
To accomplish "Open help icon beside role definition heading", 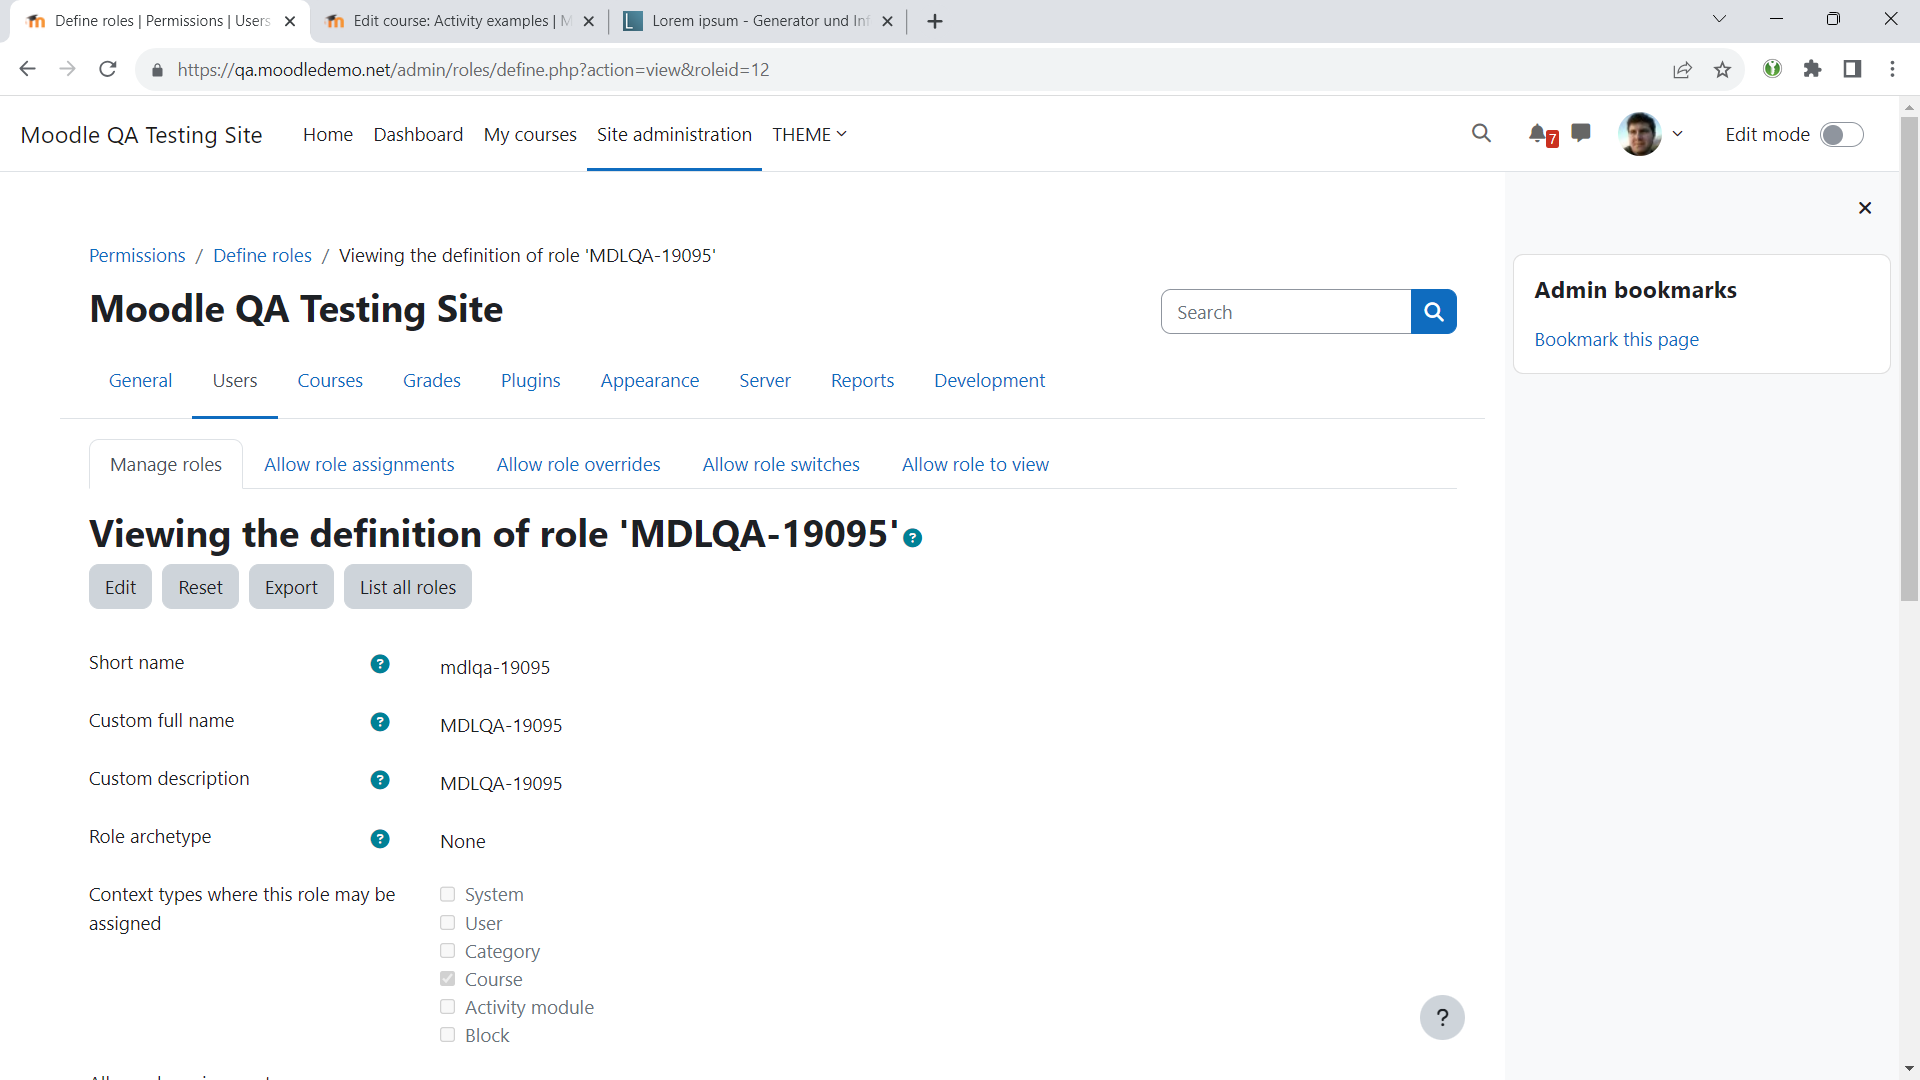I will [912, 538].
